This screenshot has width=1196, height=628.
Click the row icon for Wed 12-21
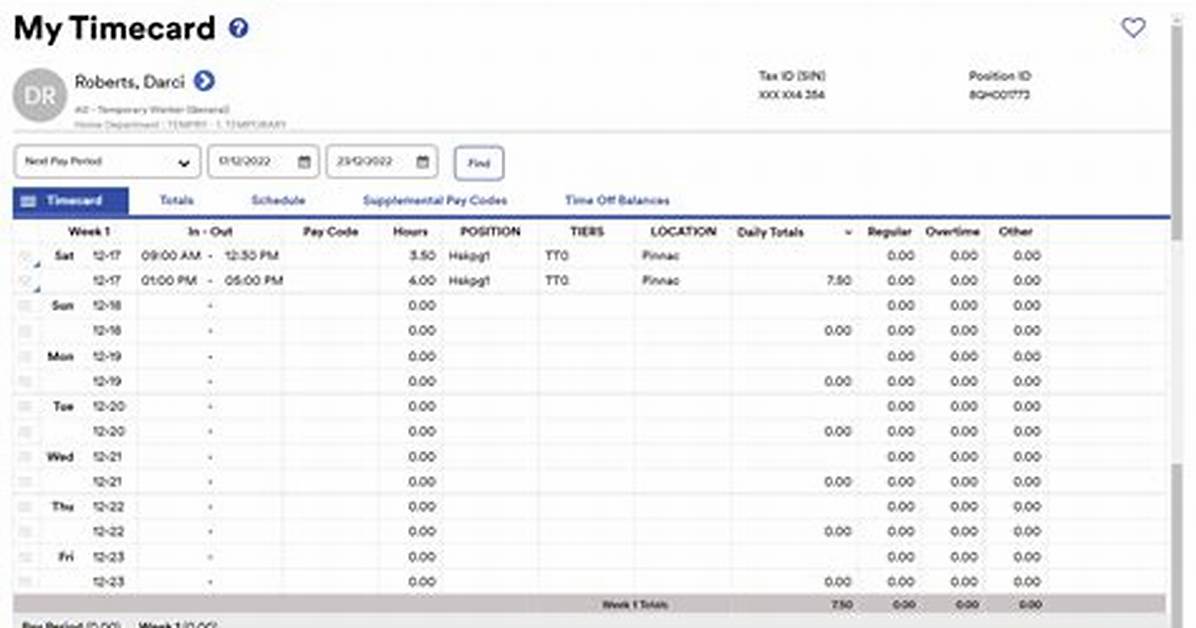point(25,457)
